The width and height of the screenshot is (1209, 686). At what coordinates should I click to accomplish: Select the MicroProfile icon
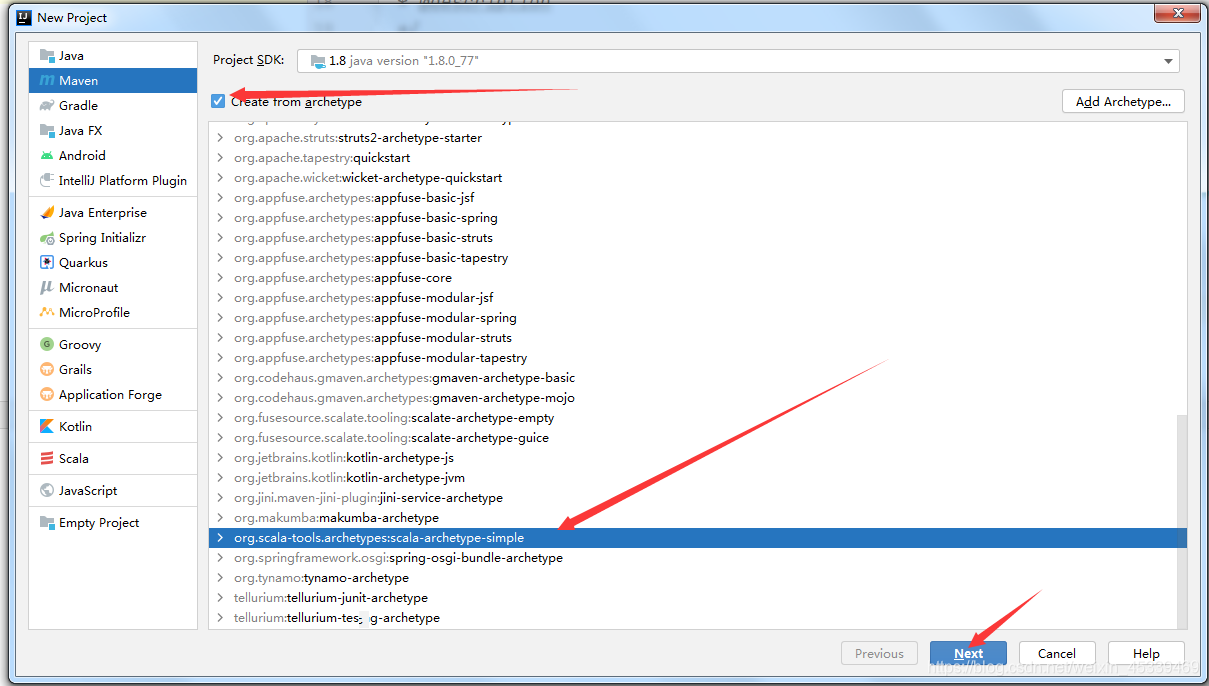[46, 313]
